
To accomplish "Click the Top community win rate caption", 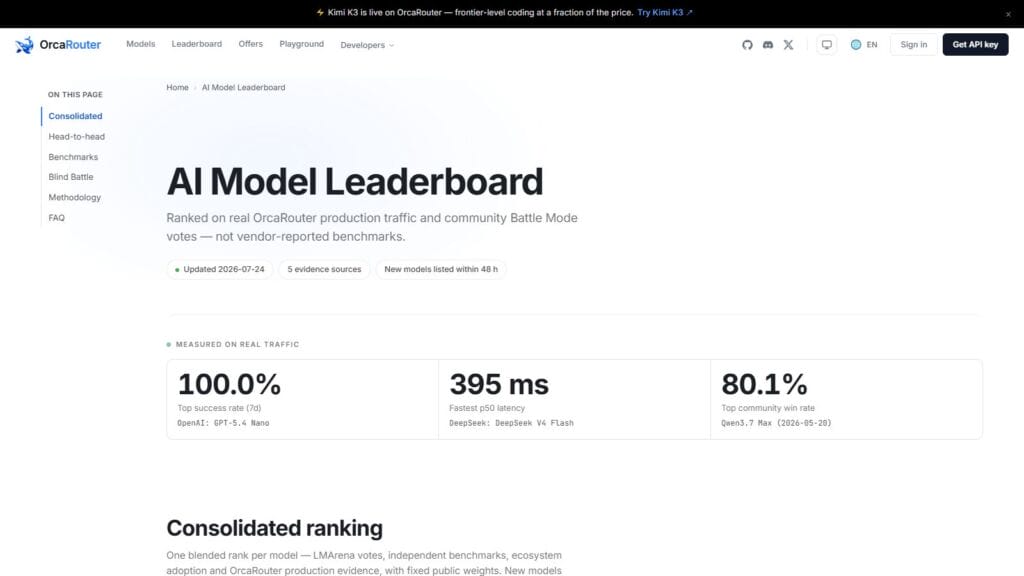I will click(x=768, y=408).
